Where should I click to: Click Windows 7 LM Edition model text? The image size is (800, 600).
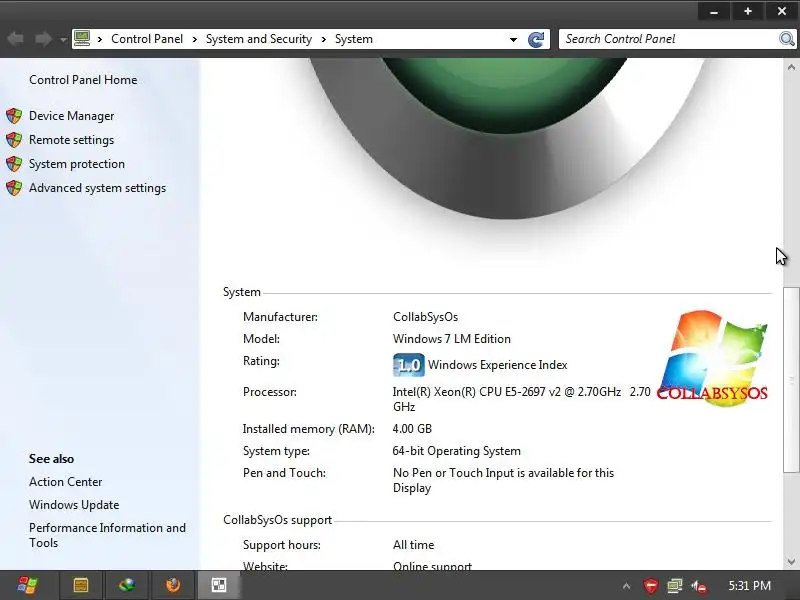[452, 339]
